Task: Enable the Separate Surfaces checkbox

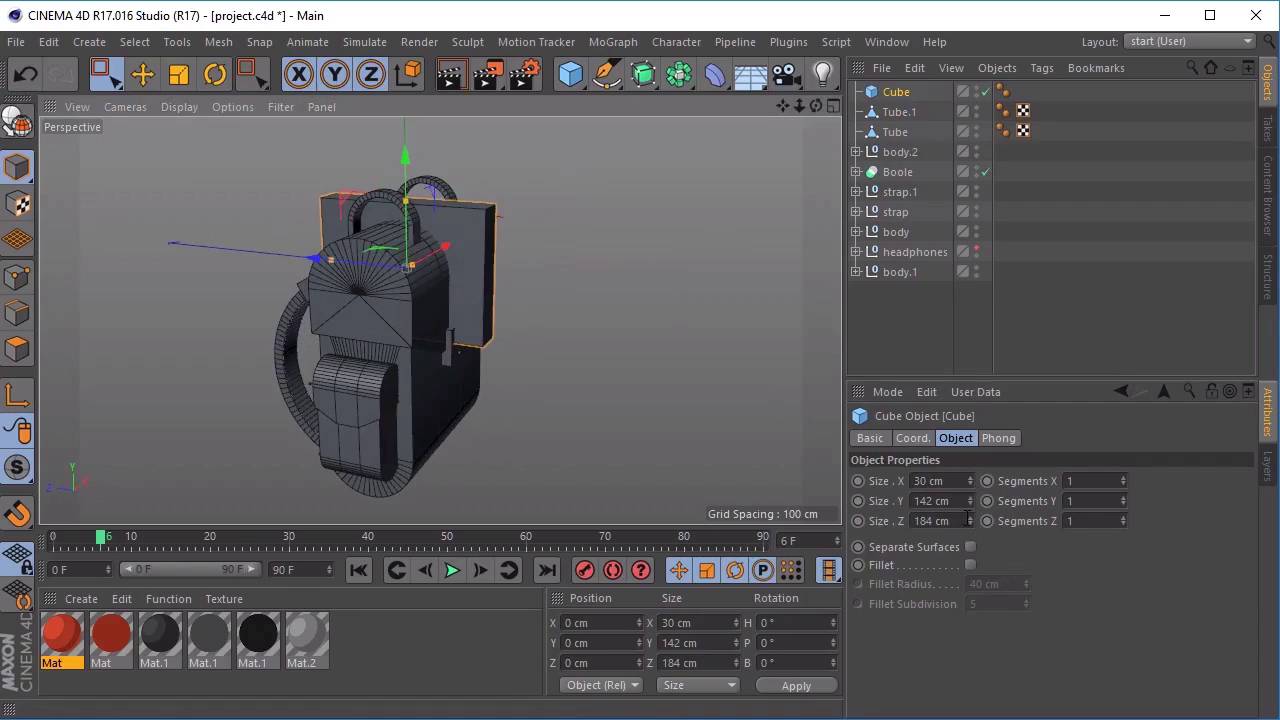Action: point(970,547)
